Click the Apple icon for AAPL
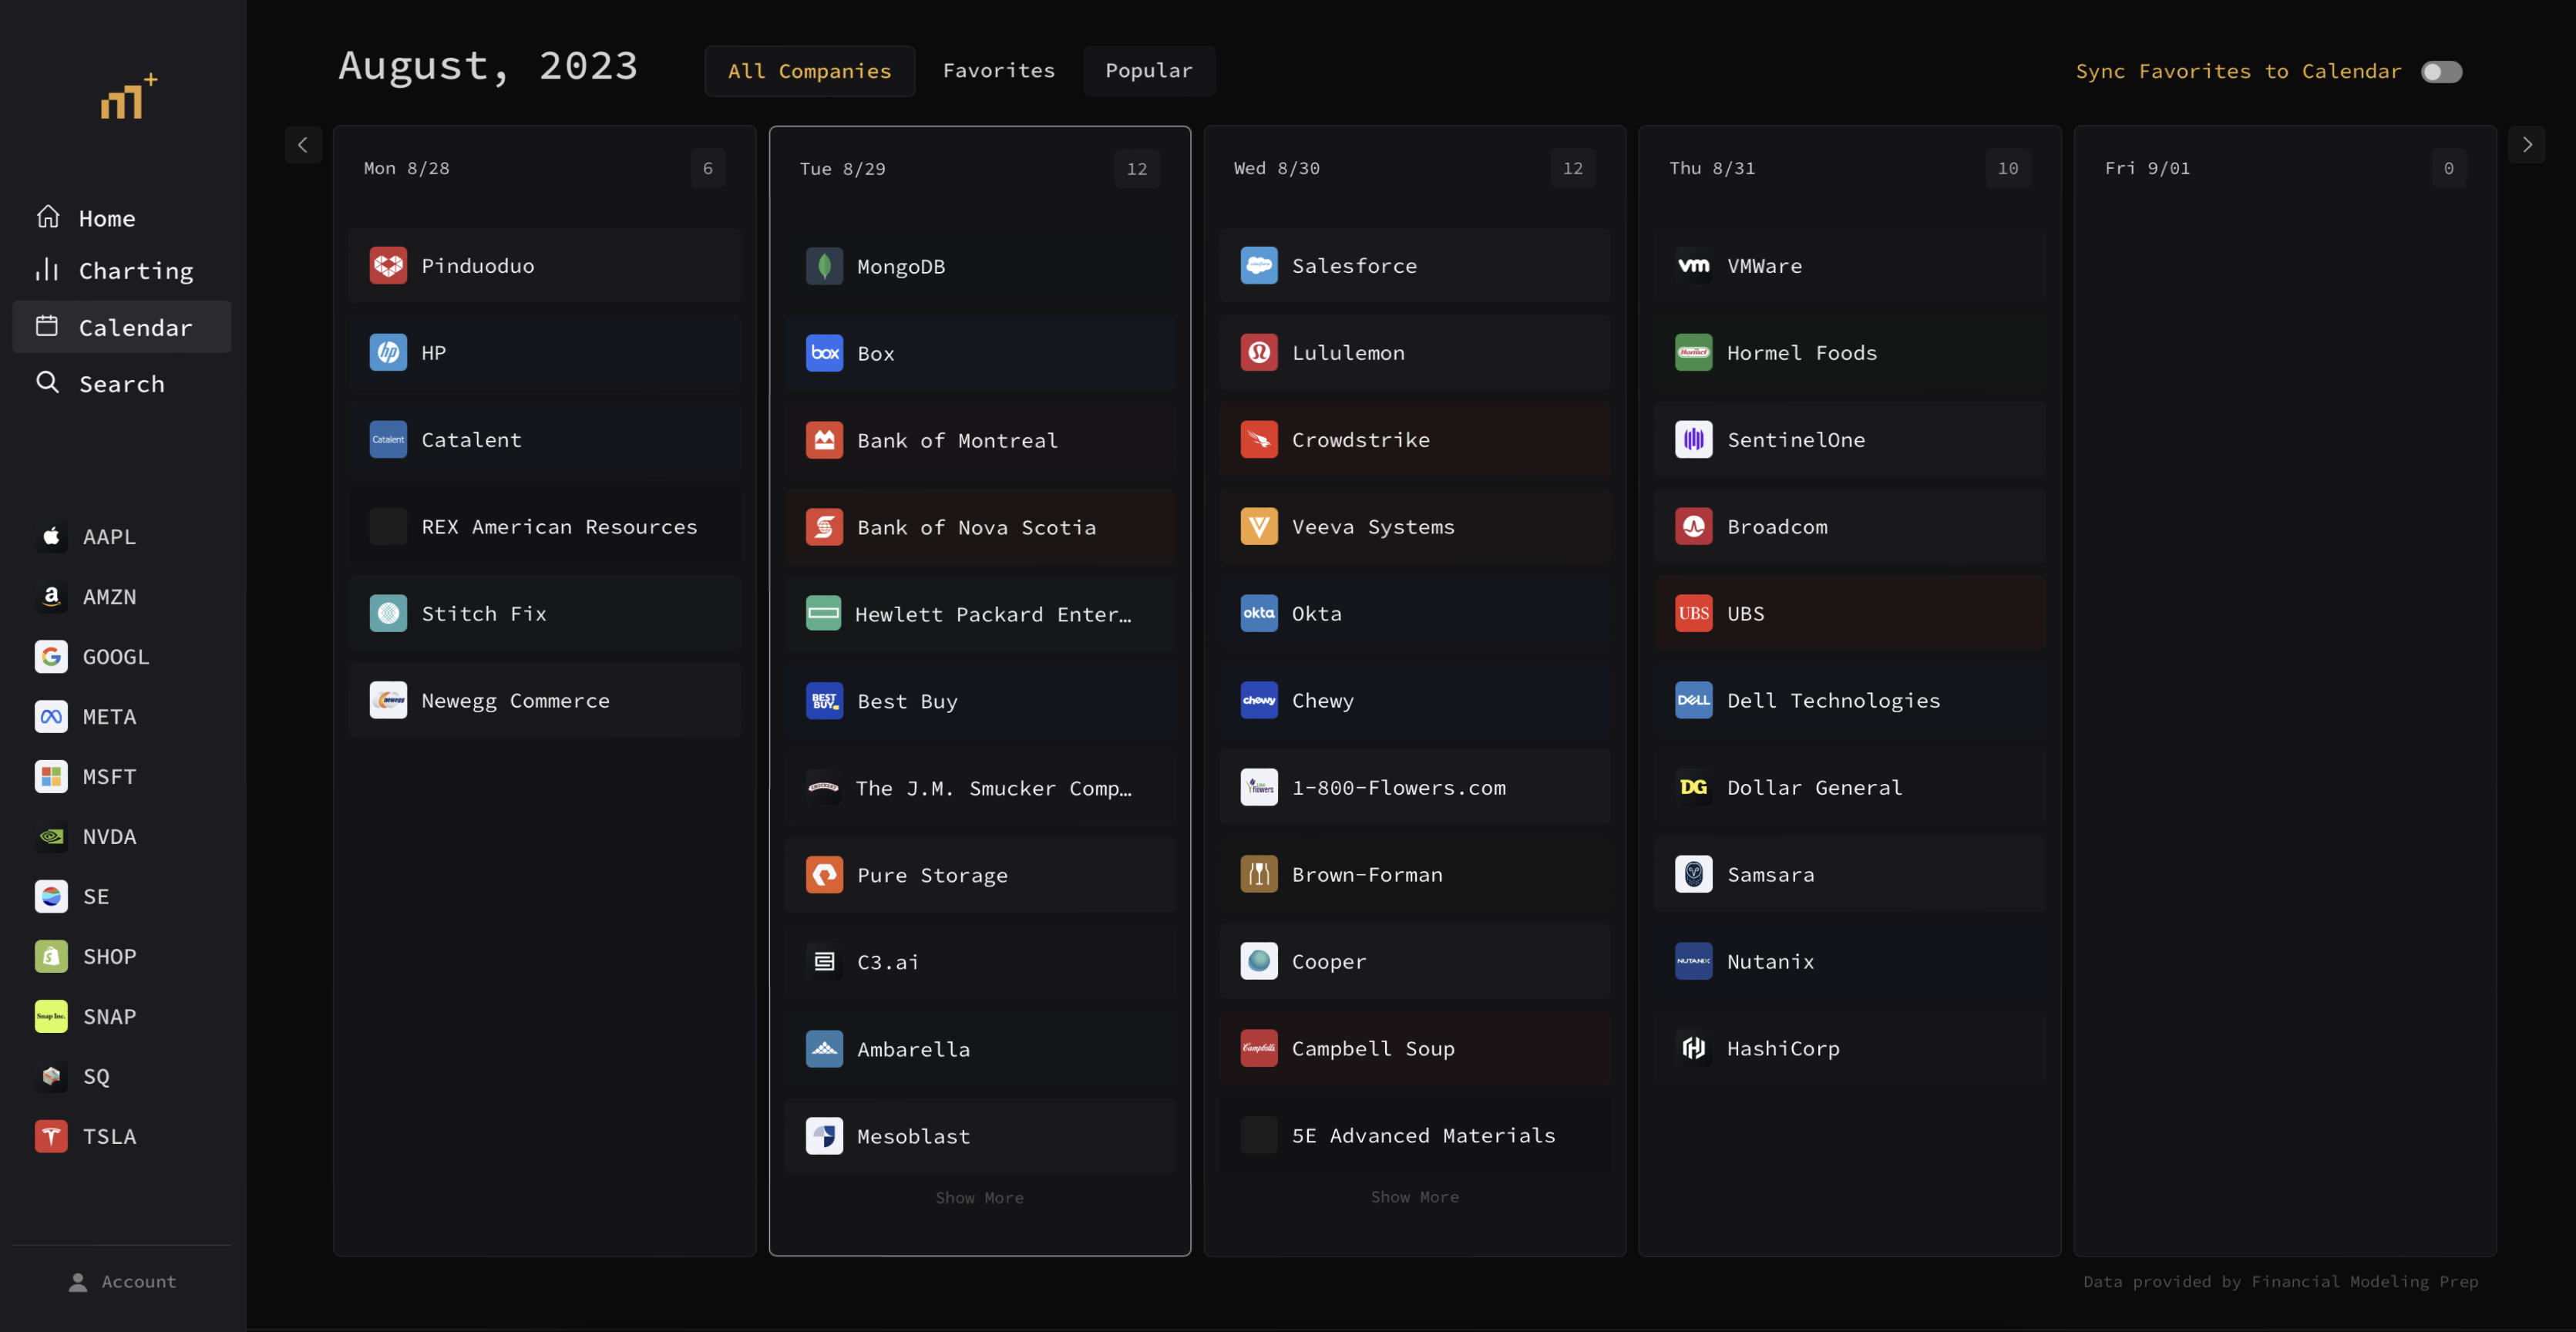This screenshot has width=2576, height=1332. coord(51,537)
